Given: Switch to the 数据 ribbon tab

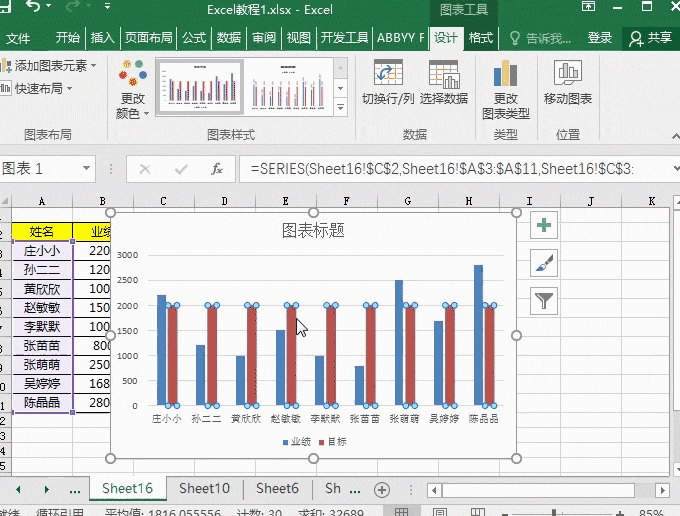Looking at the screenshot, I should click(x=229, y=38).
